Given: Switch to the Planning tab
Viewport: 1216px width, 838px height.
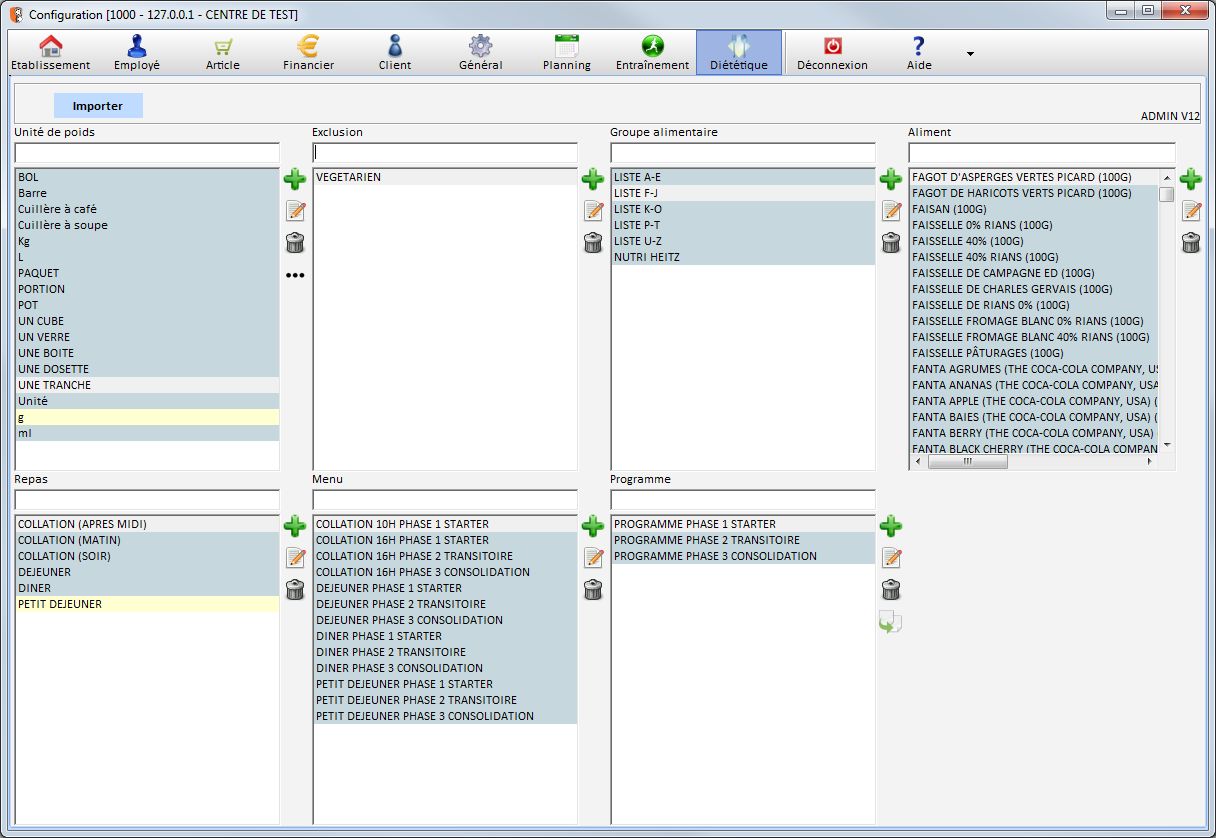Looking at the screenshot, I should coord(566,48).
